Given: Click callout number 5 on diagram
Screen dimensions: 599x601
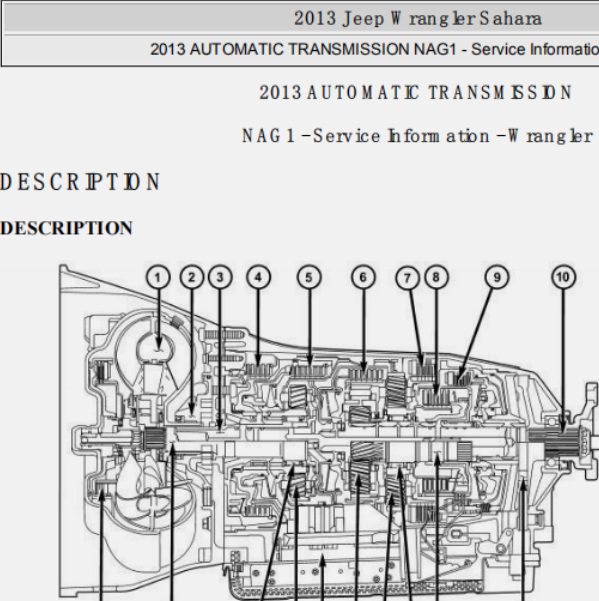Looking at the screenshot, I should tap(309, 277).
